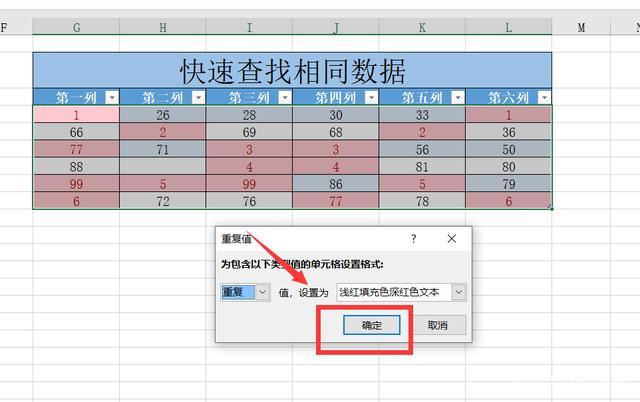This screenshot has width=640, height=402.
Task: Select column I header
Action: [x=249, y=27]
